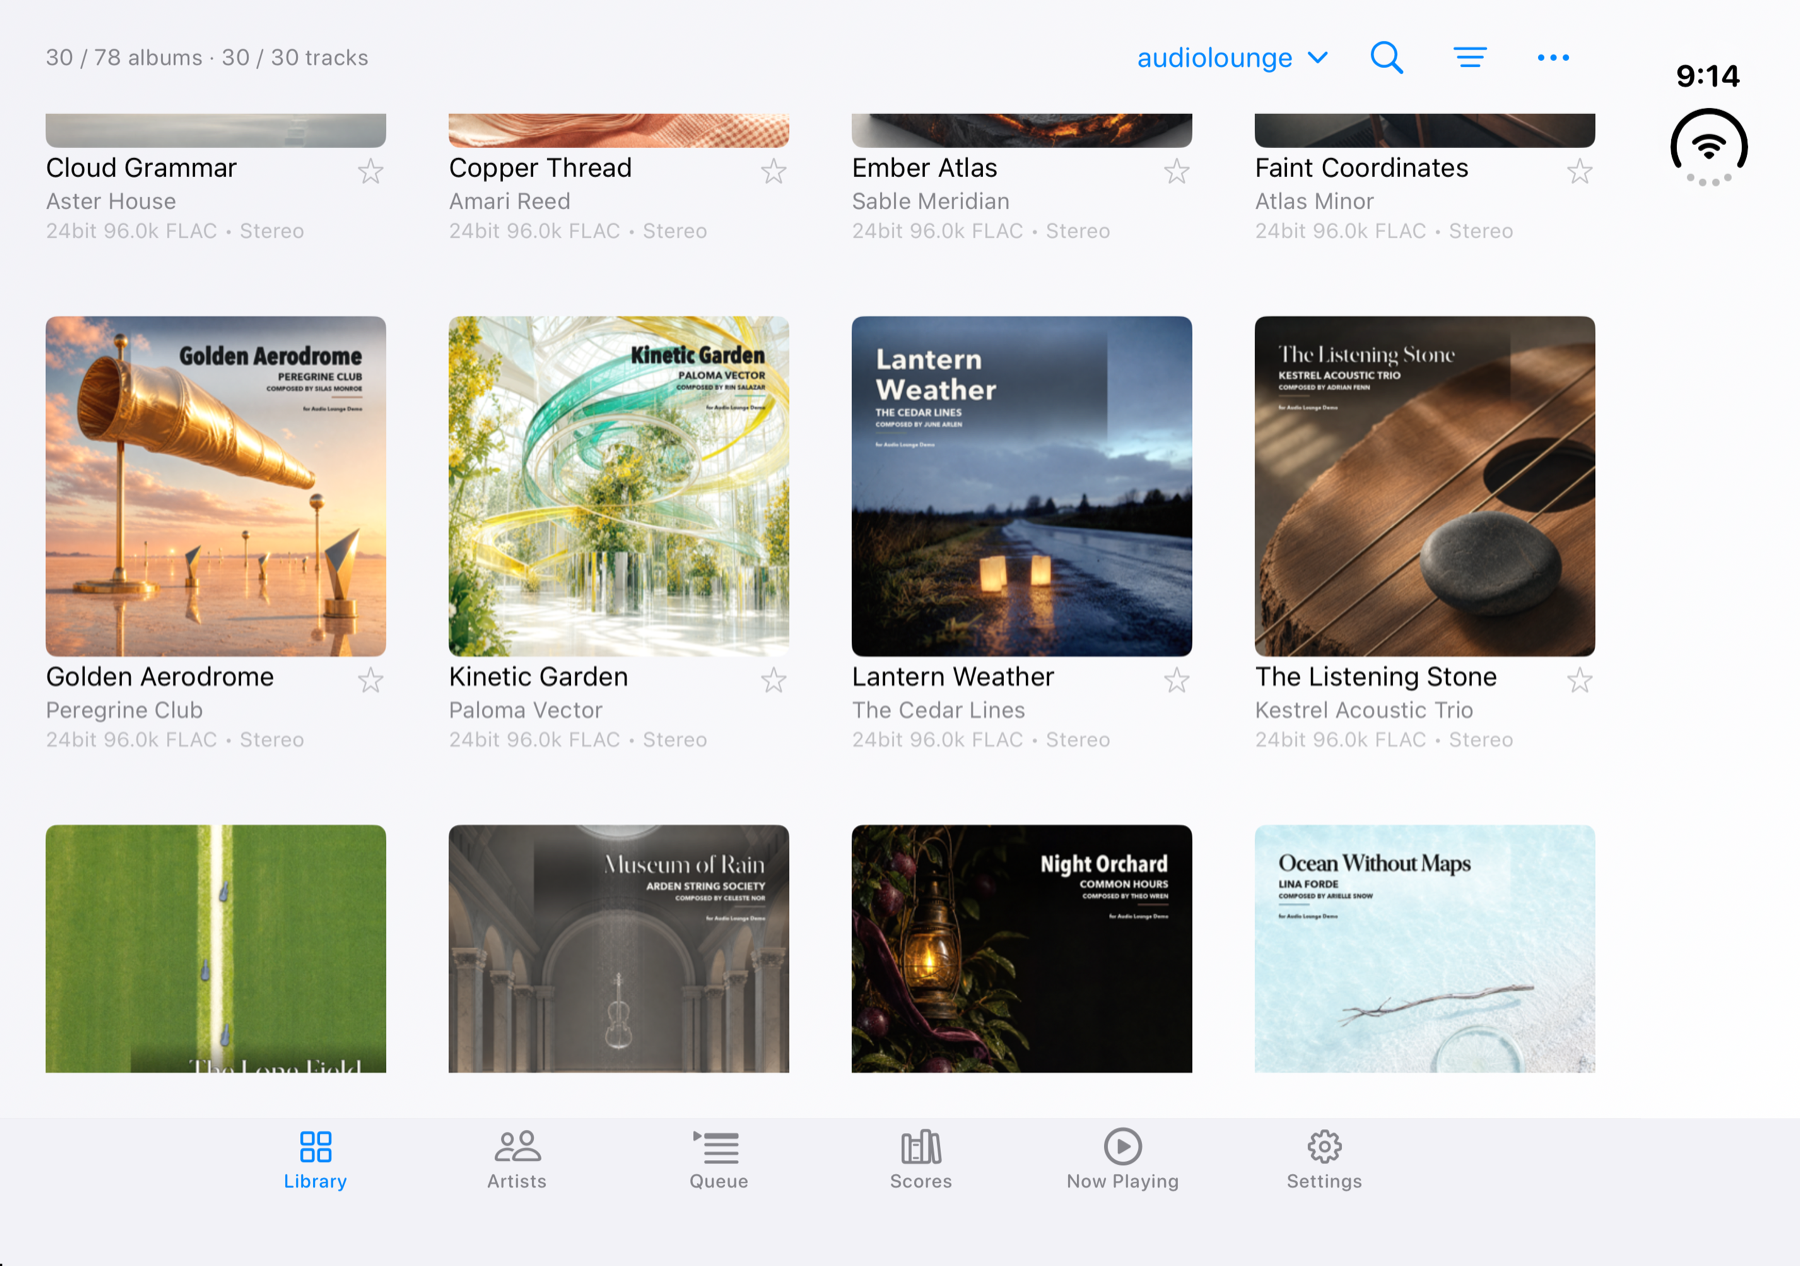Viewport: 1800px width, 1266px height.
Task: Open the library search
Action: (x=1386, y=58)
